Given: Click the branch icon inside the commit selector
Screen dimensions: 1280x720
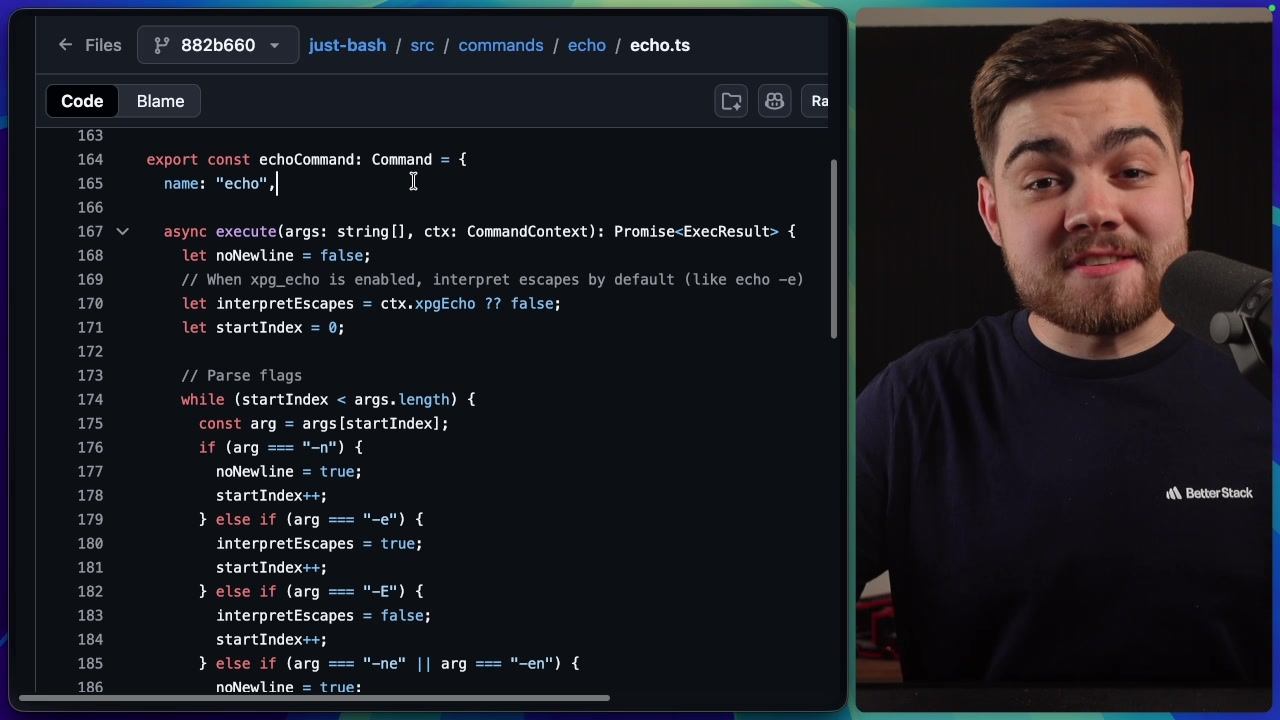Looking at the screenshot, I should (163, 45).
